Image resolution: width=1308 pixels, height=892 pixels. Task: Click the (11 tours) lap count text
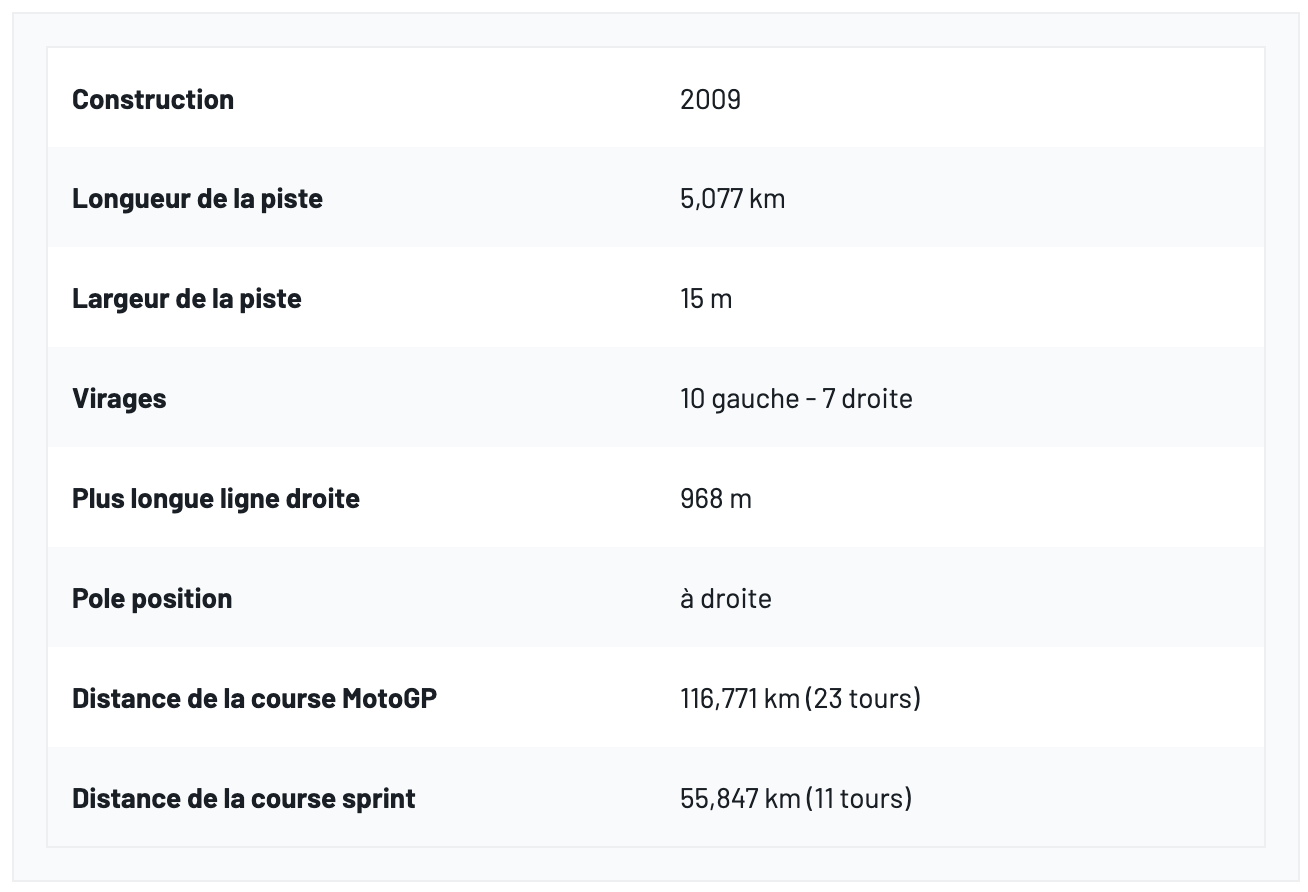tap(858, 798)
